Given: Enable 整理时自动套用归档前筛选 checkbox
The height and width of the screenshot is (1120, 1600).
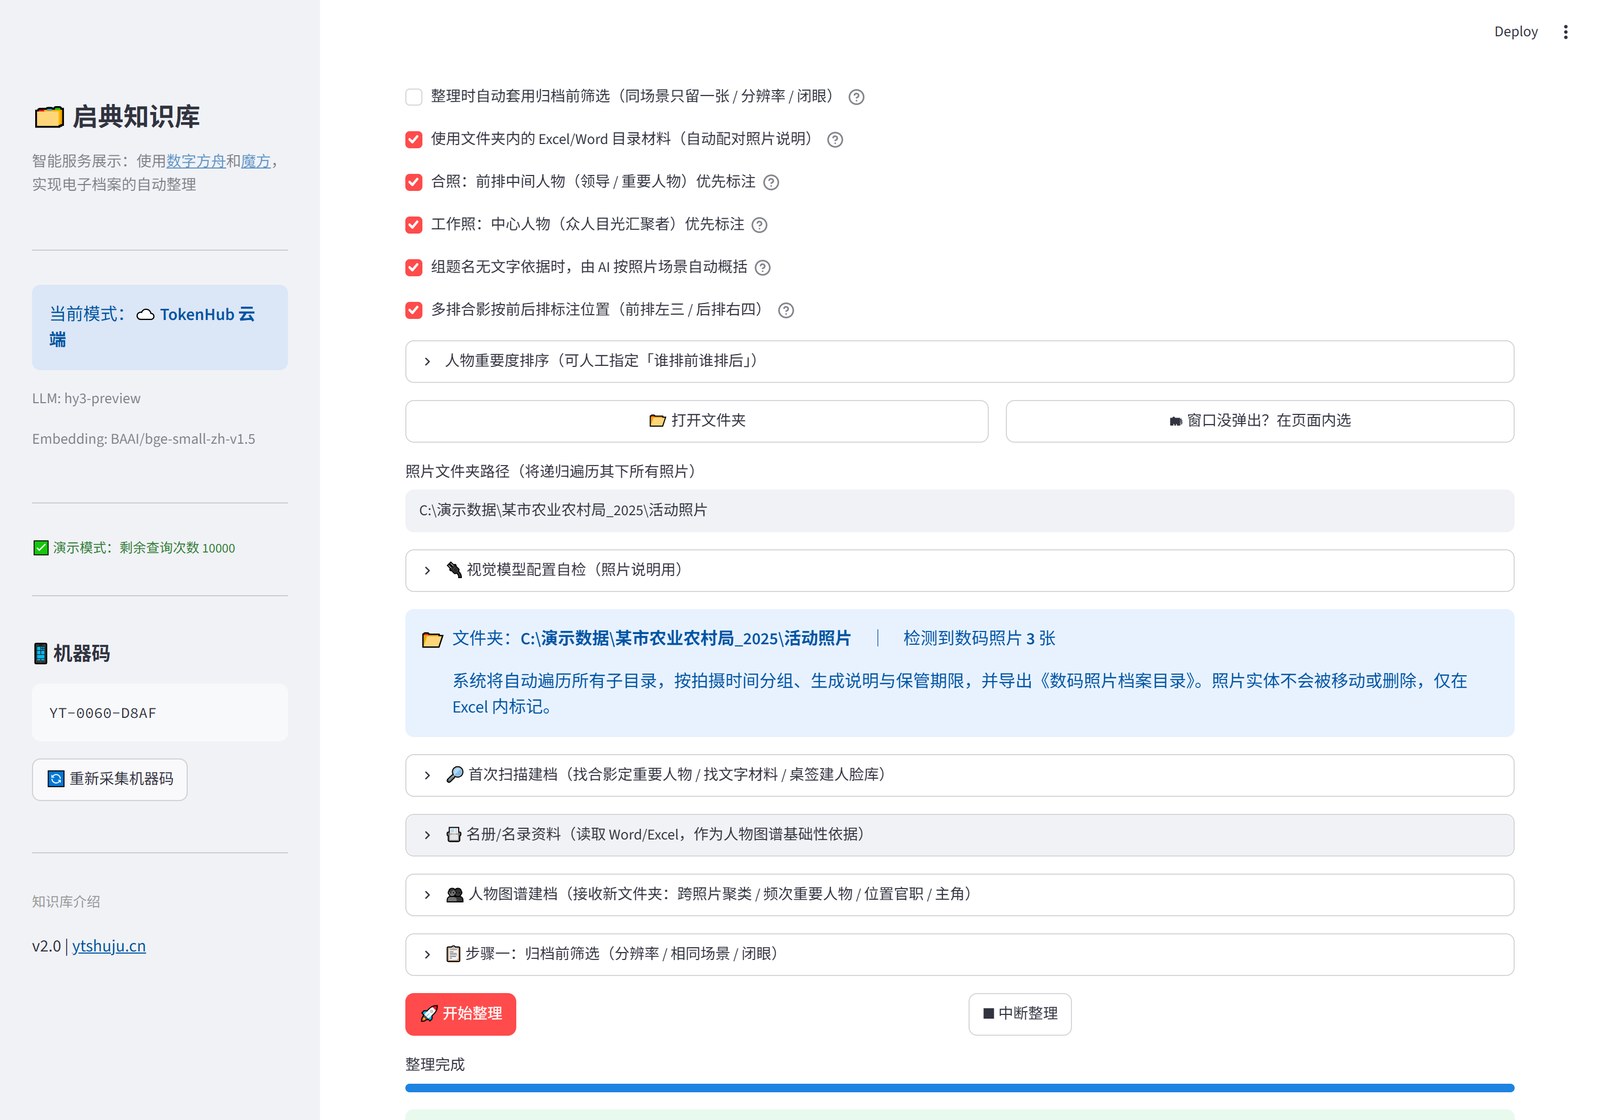Looking at the screenshot, I should pyautogui.click(x=414, y=97).
